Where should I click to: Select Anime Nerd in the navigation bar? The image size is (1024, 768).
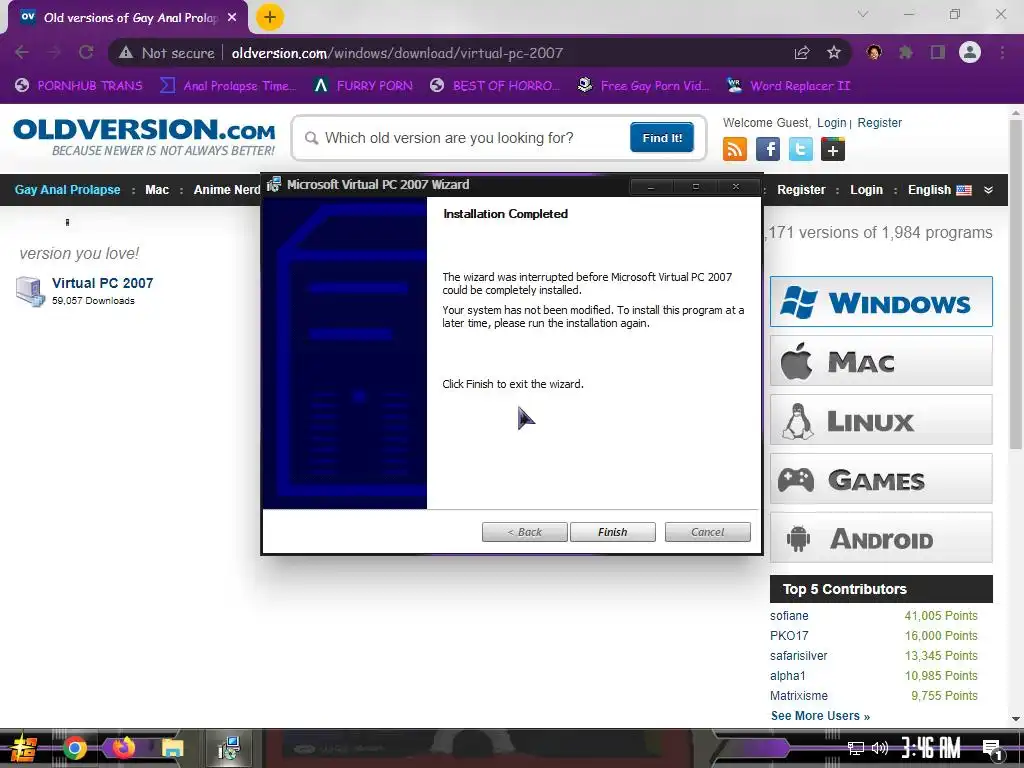(227, 189)
